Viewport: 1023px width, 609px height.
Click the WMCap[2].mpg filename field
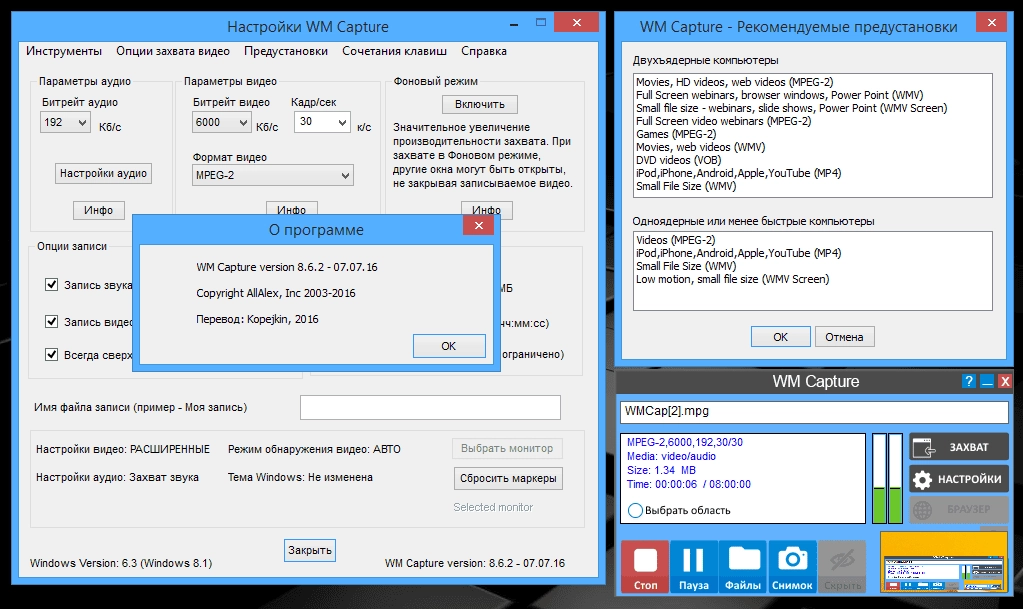tap(814, 412)
